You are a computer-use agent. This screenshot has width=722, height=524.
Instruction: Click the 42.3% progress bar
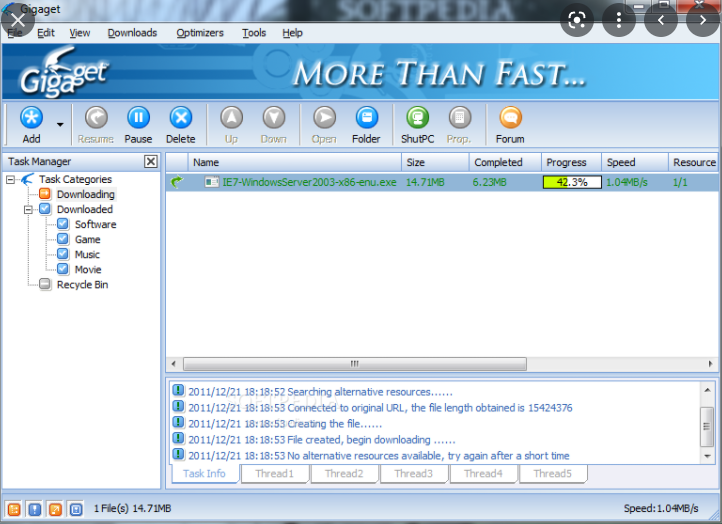pyautogui.click(x=572, y=182)
